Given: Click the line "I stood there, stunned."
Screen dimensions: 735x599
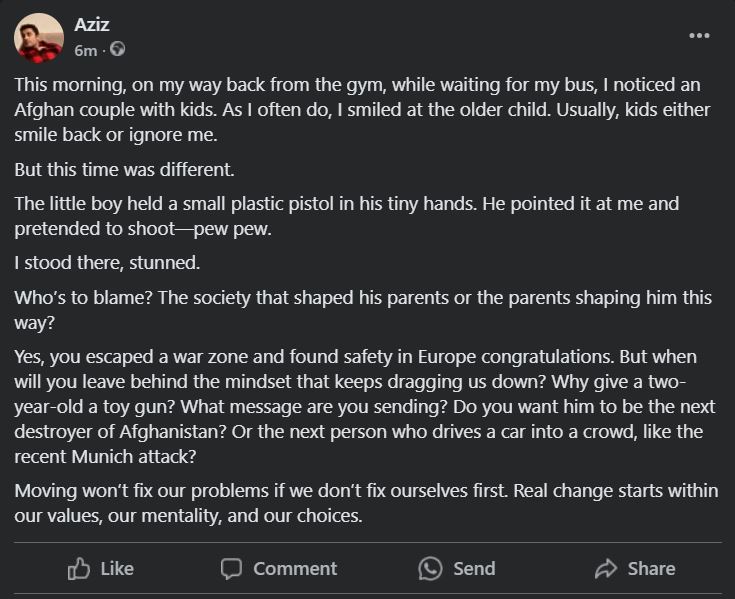Looking at the screenshot, I should pyautogui.click(x=107, y=262).
